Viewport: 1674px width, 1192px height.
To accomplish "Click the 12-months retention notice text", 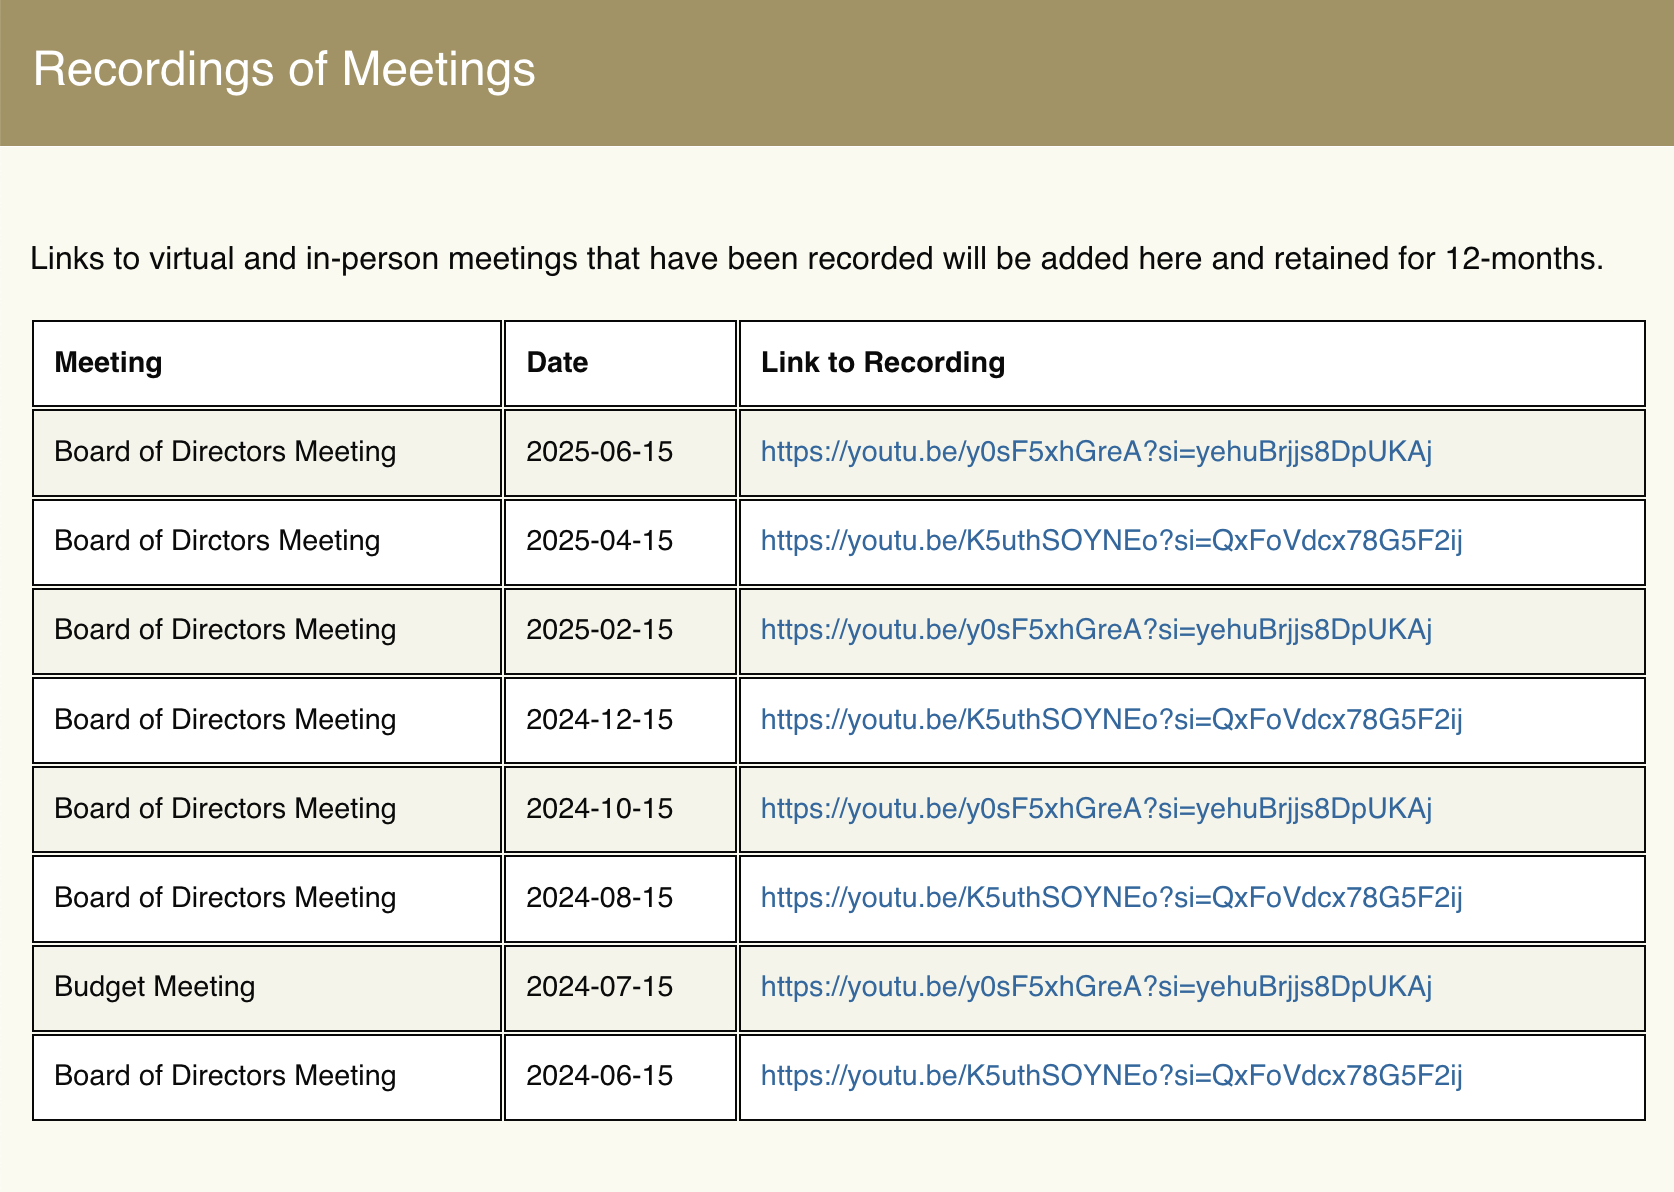I will pos(817,259).
